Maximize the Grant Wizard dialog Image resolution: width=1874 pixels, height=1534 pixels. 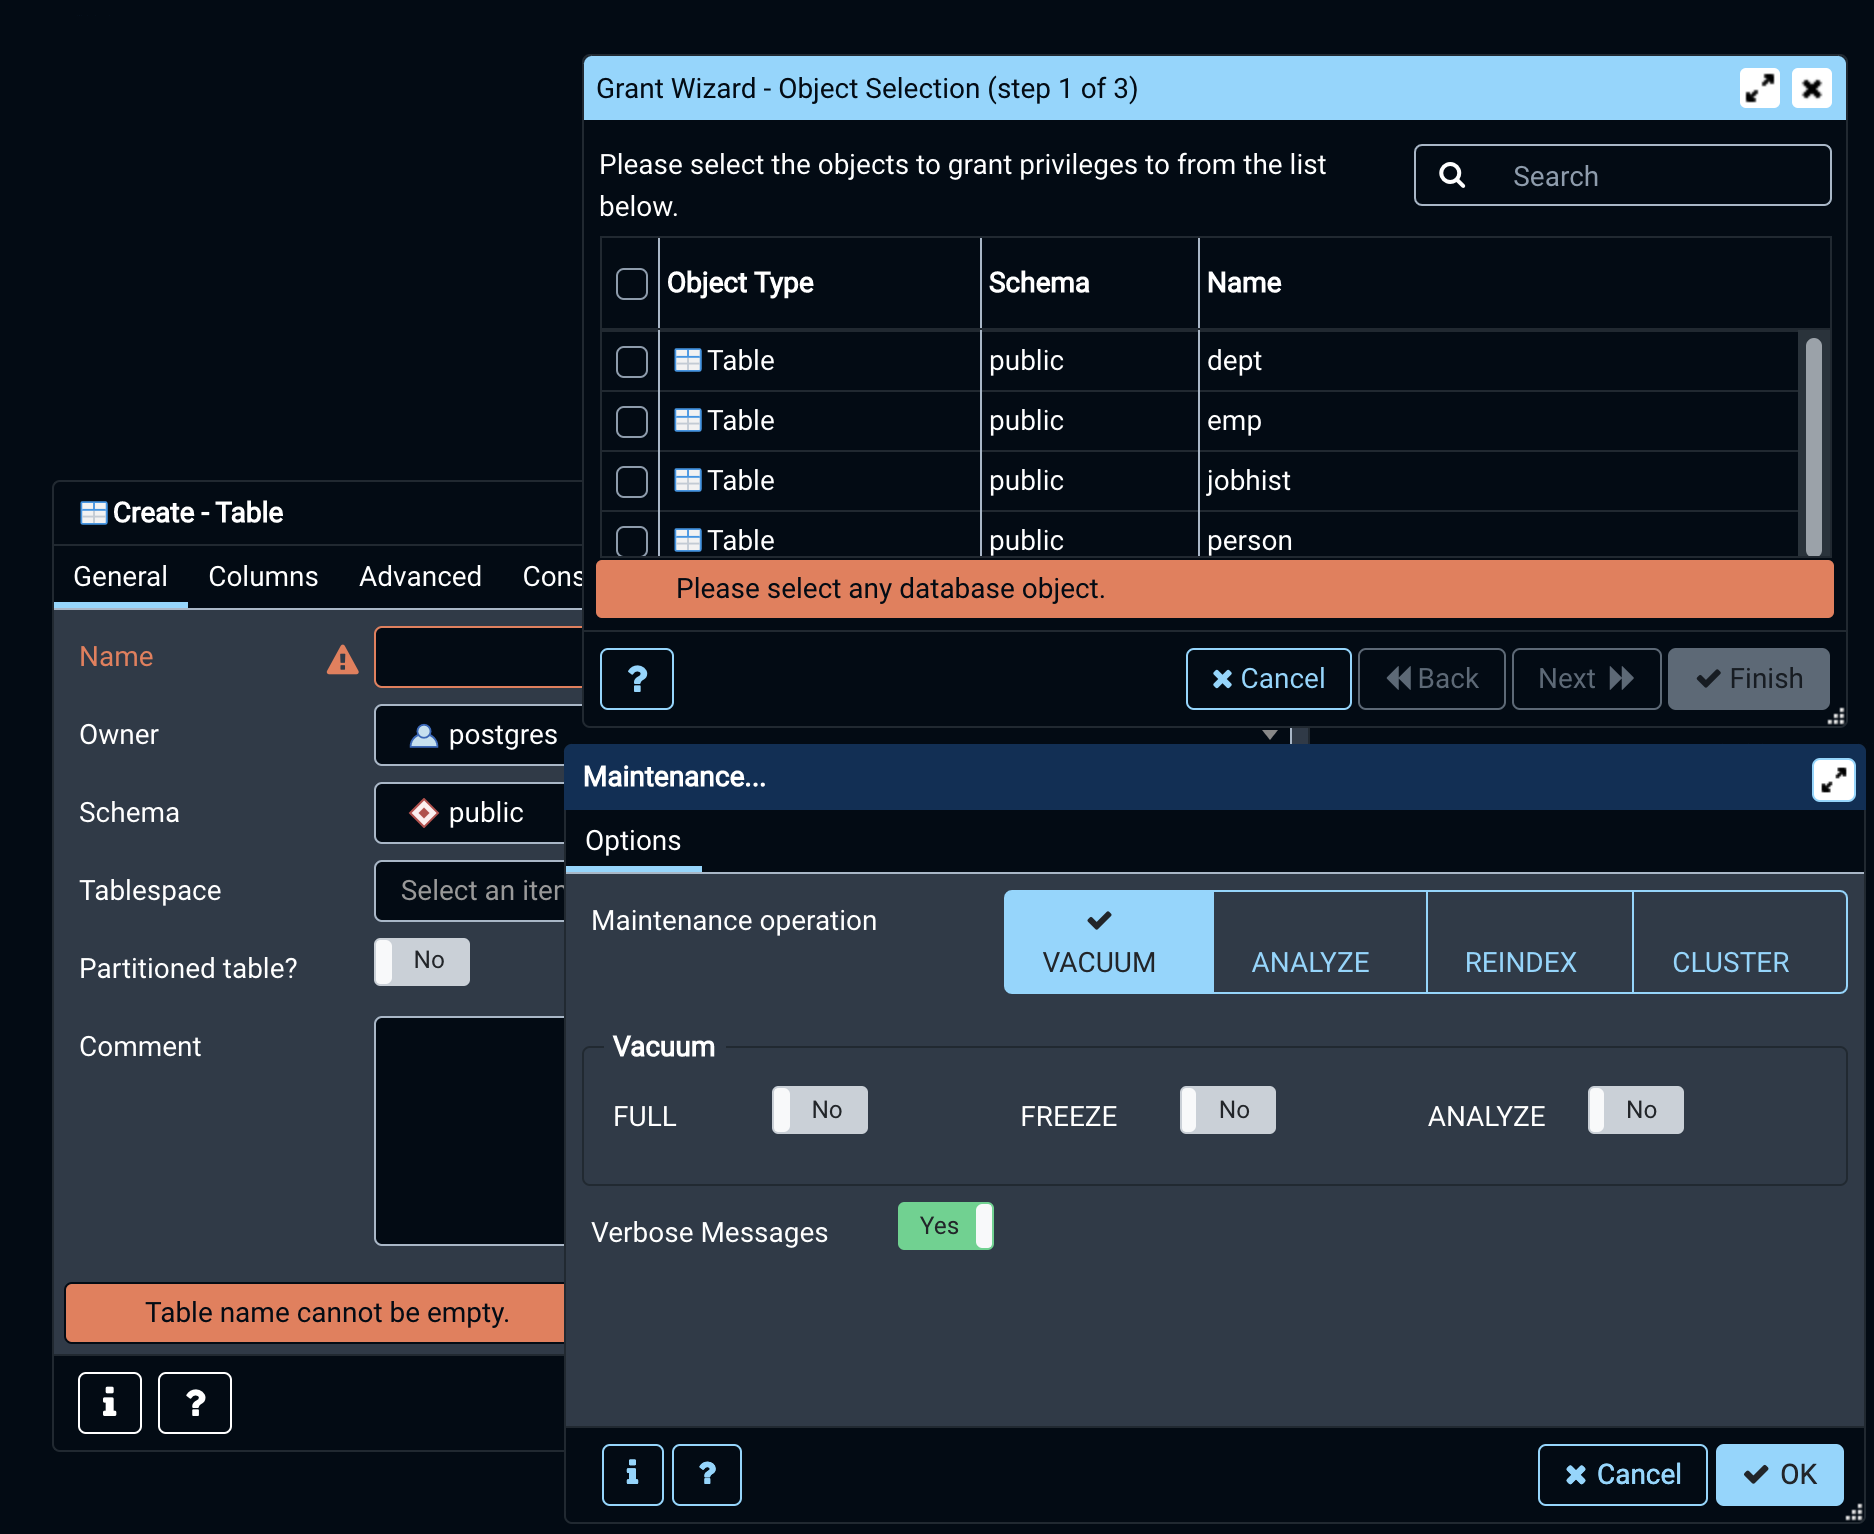click(x=1759, y=89)
